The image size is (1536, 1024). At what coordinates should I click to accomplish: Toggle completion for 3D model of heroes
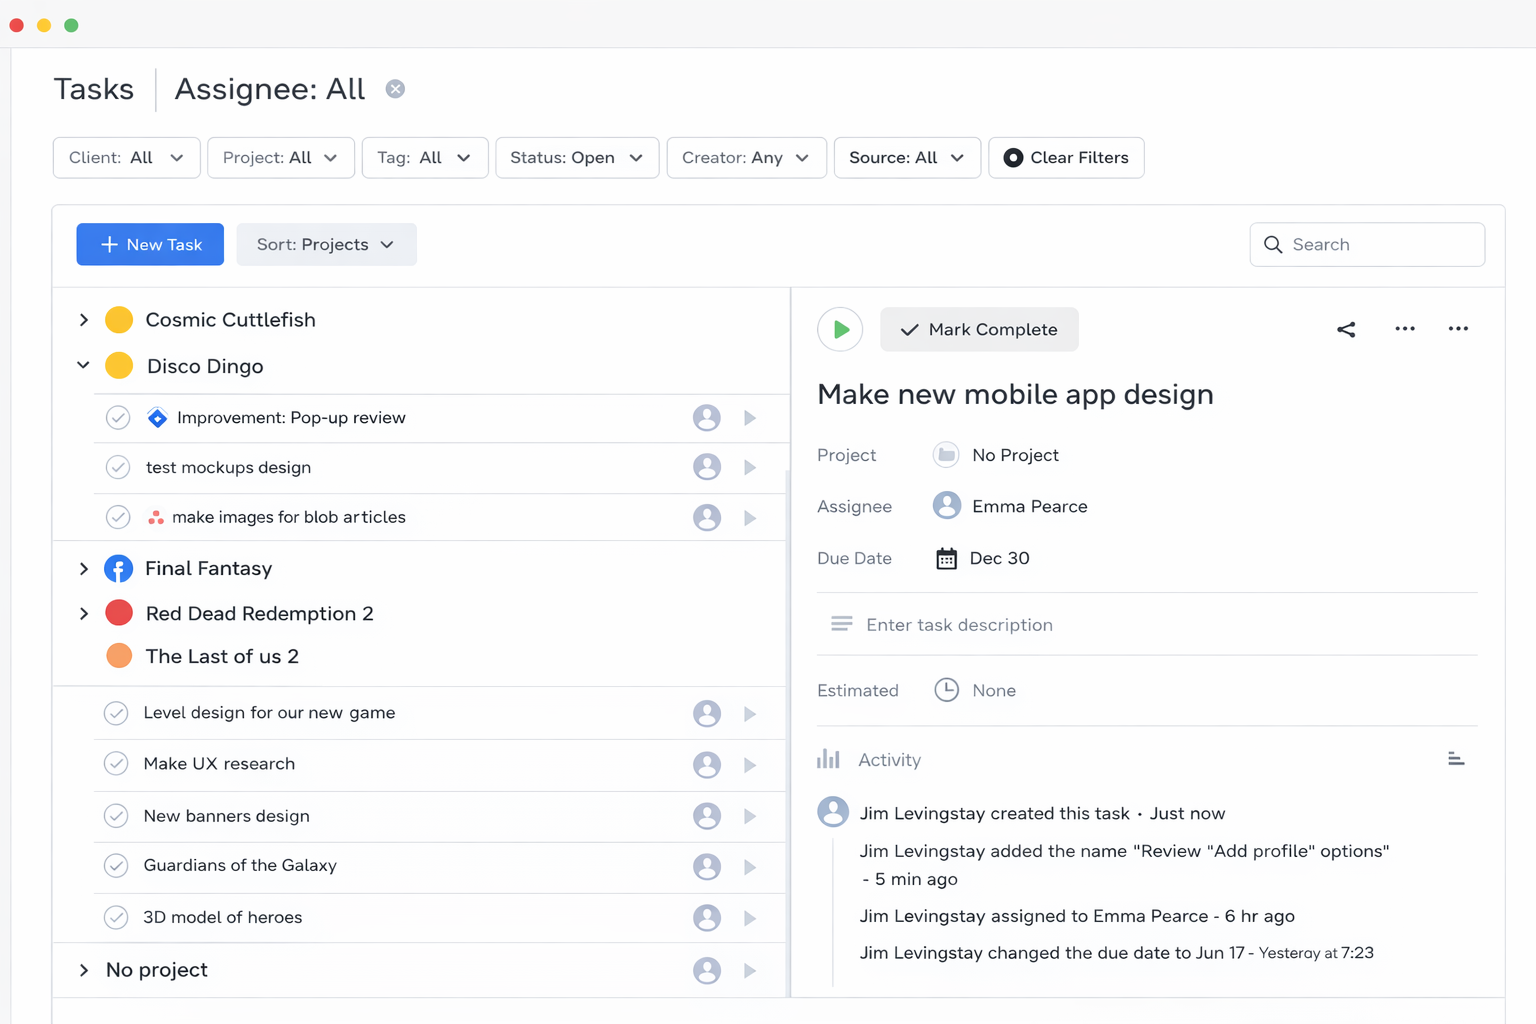(116, 917)
